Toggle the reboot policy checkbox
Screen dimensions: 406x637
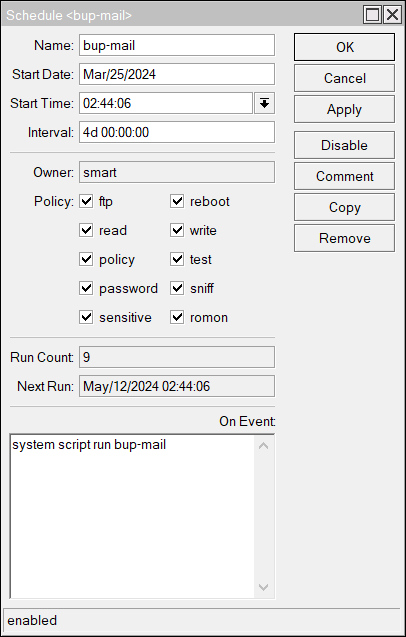tap(177, 201)
